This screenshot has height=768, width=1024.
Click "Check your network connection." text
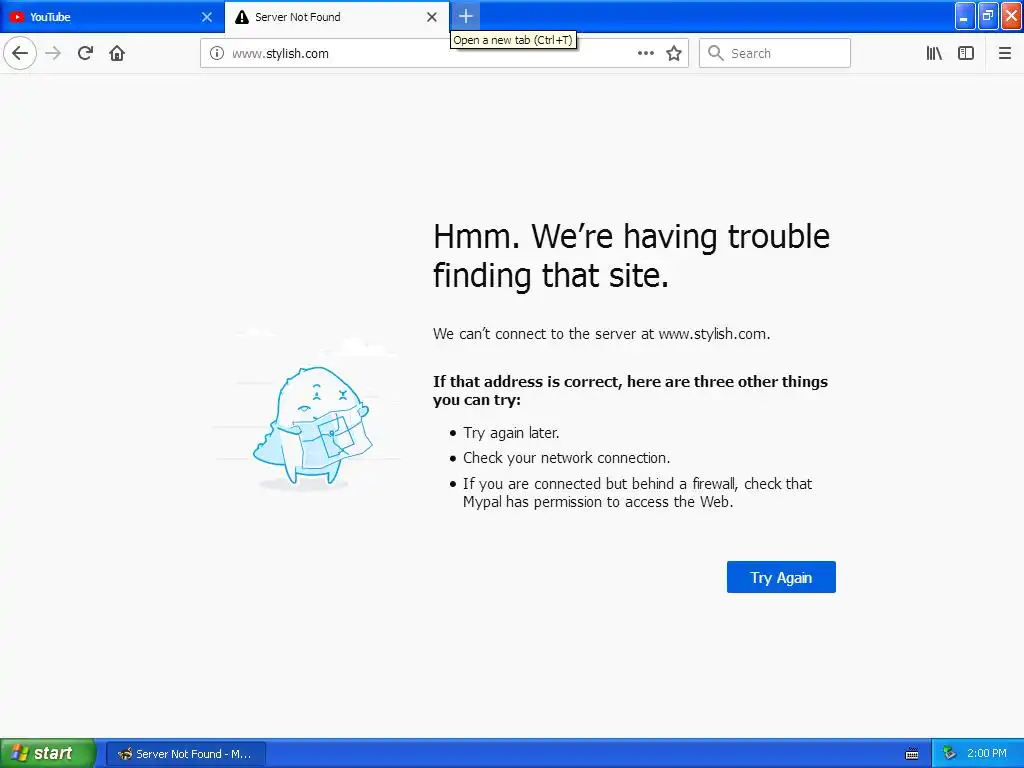pyautogui.click(x=567, y=458)
